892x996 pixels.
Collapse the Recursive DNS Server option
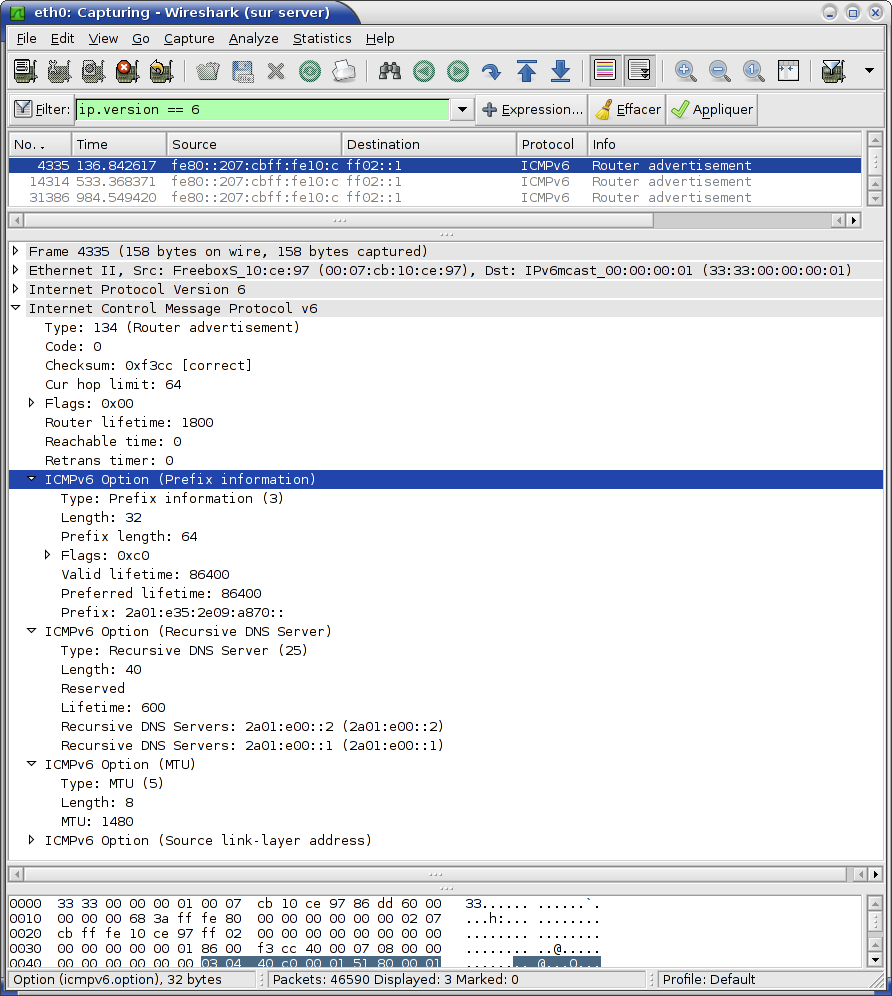(x=32, y=631)
